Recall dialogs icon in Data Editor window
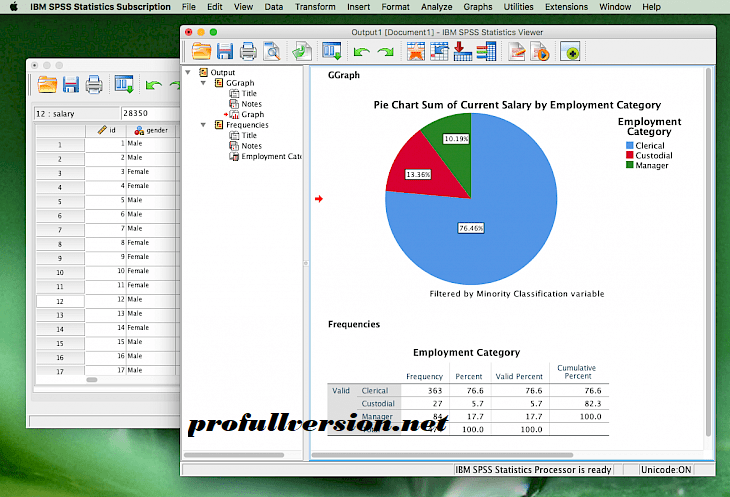 point(124,84)
